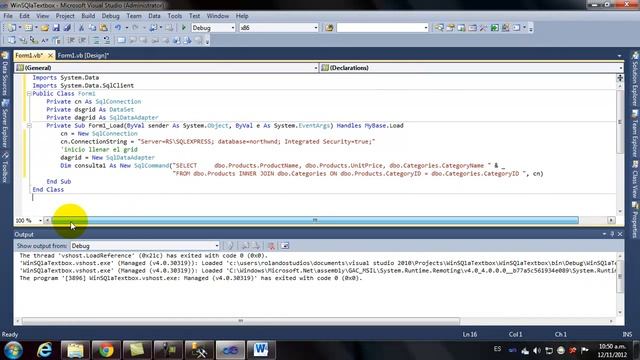Click the New Project toolbar icon

click(11, 28)
